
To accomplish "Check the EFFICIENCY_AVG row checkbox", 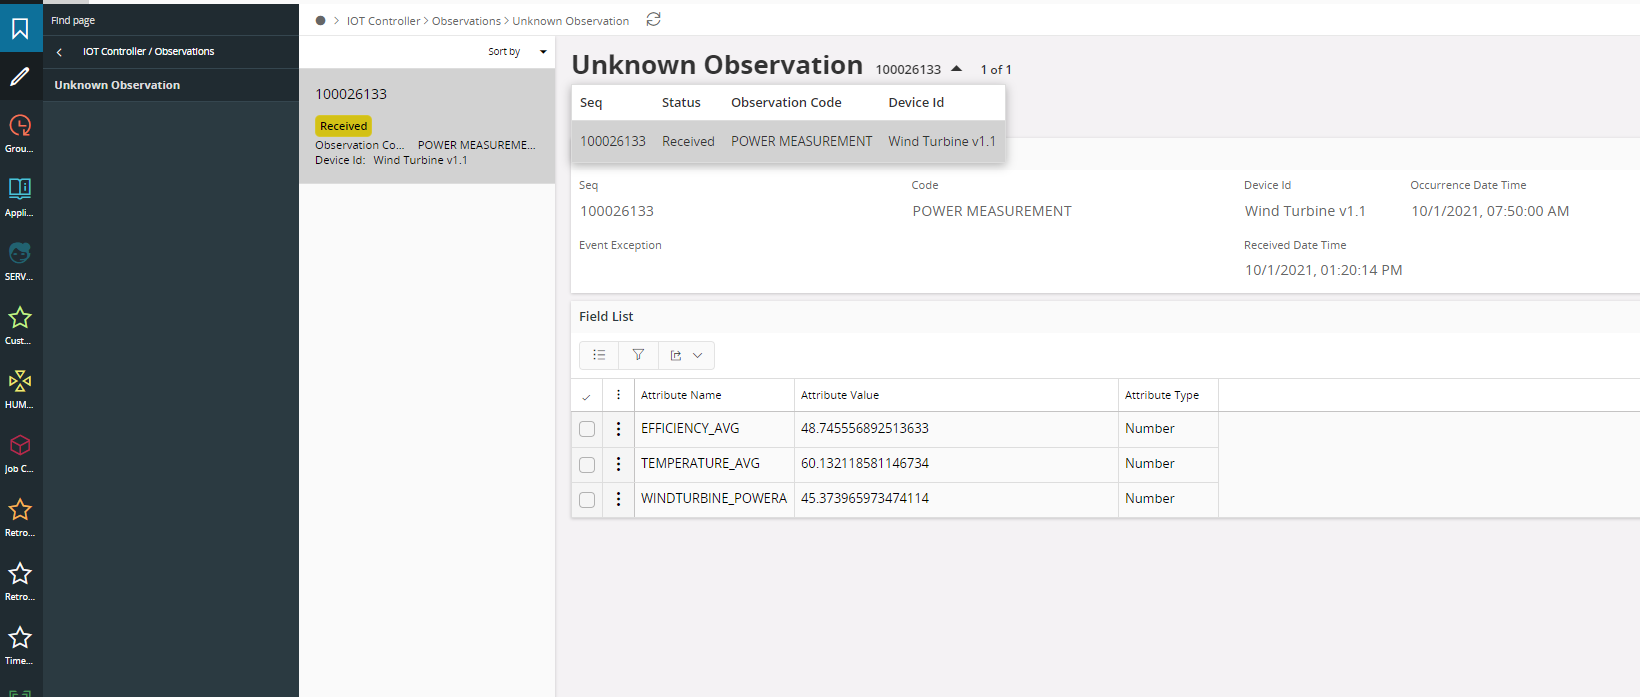I will (x=587, y=429).
